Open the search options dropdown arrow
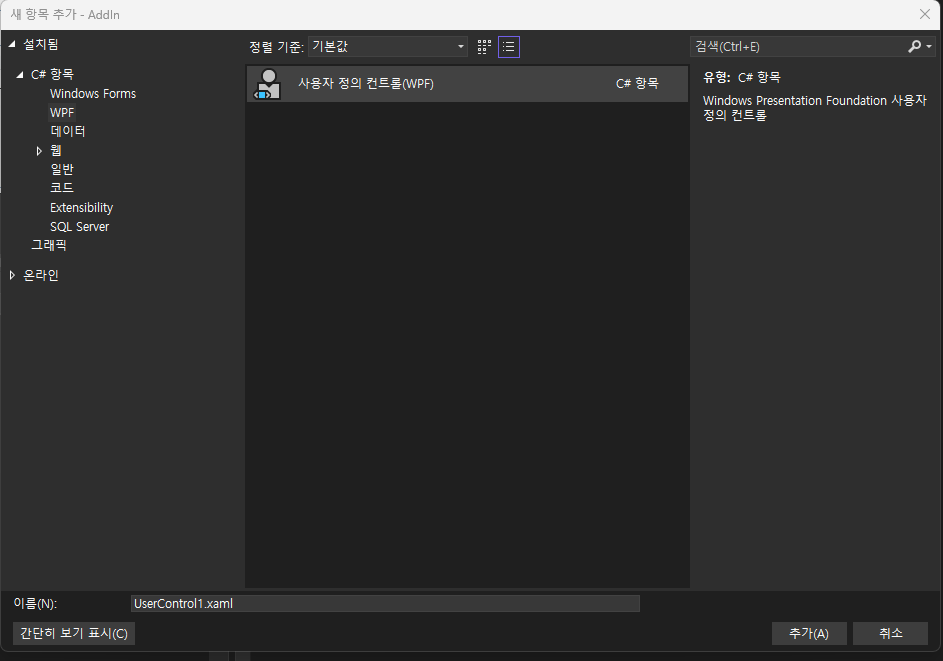943x661 pixels. (929, 46)
